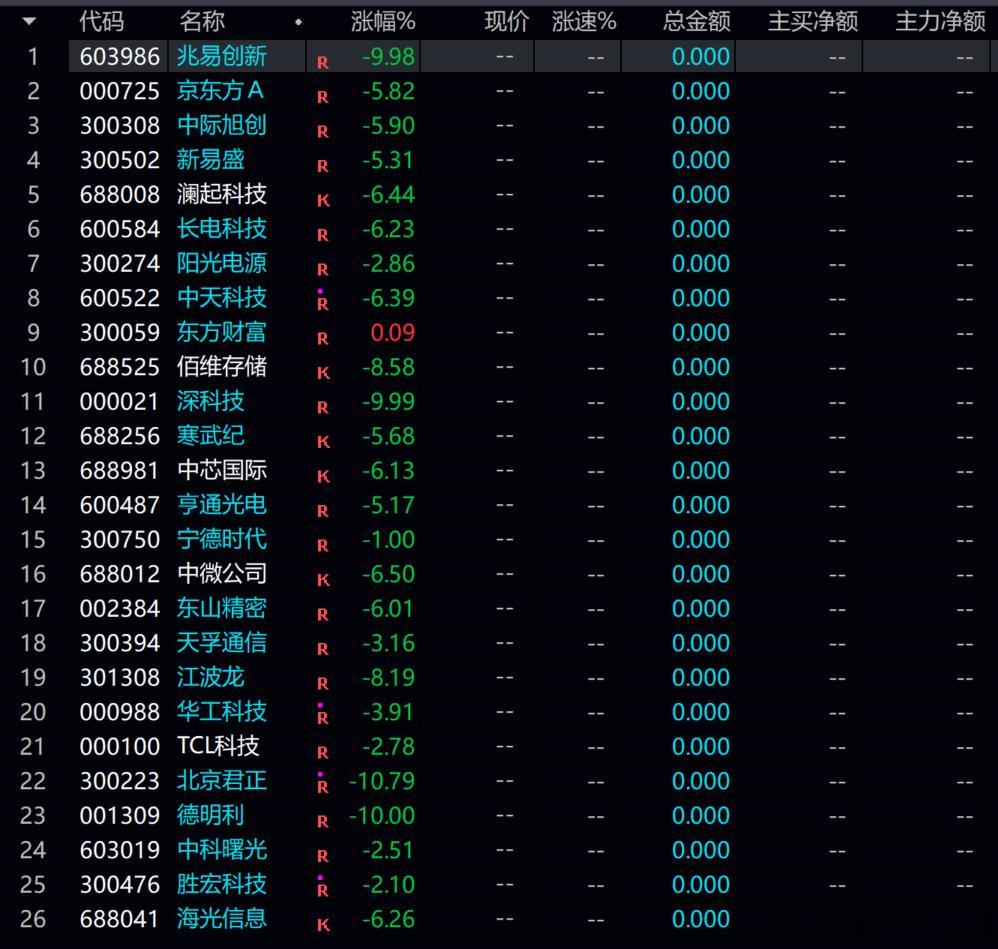Select stock name 天孚通信

(x=221, y=643)
